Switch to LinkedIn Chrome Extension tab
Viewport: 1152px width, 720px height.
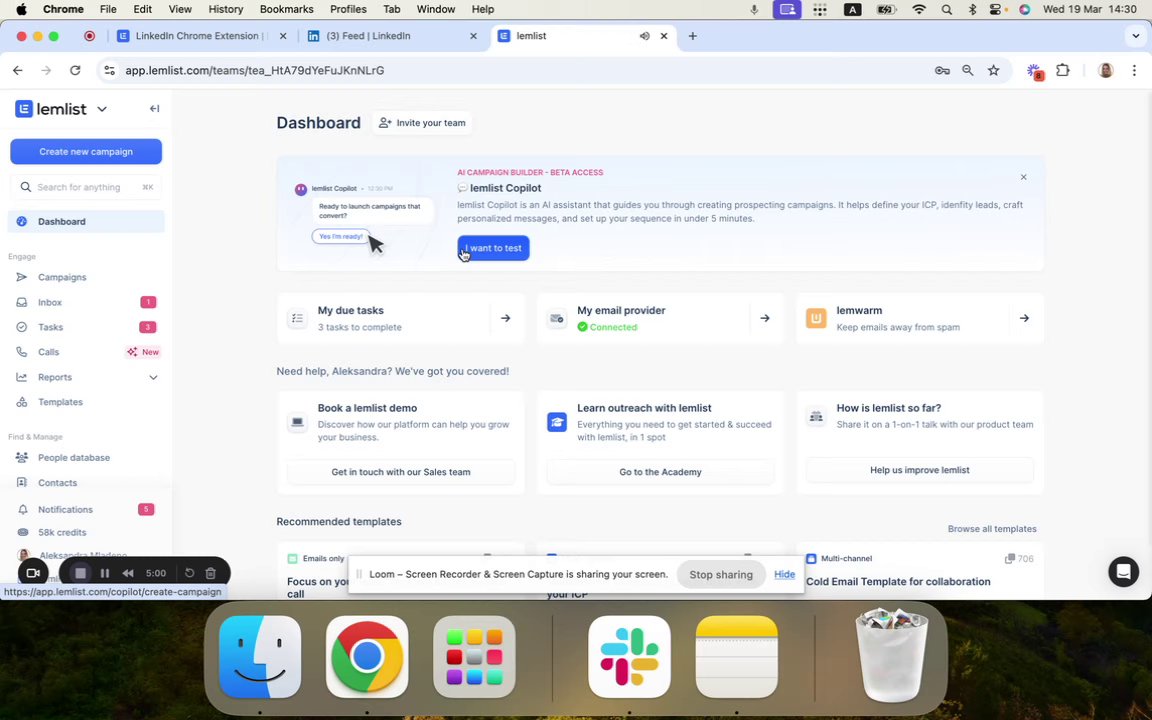[200, 35]
